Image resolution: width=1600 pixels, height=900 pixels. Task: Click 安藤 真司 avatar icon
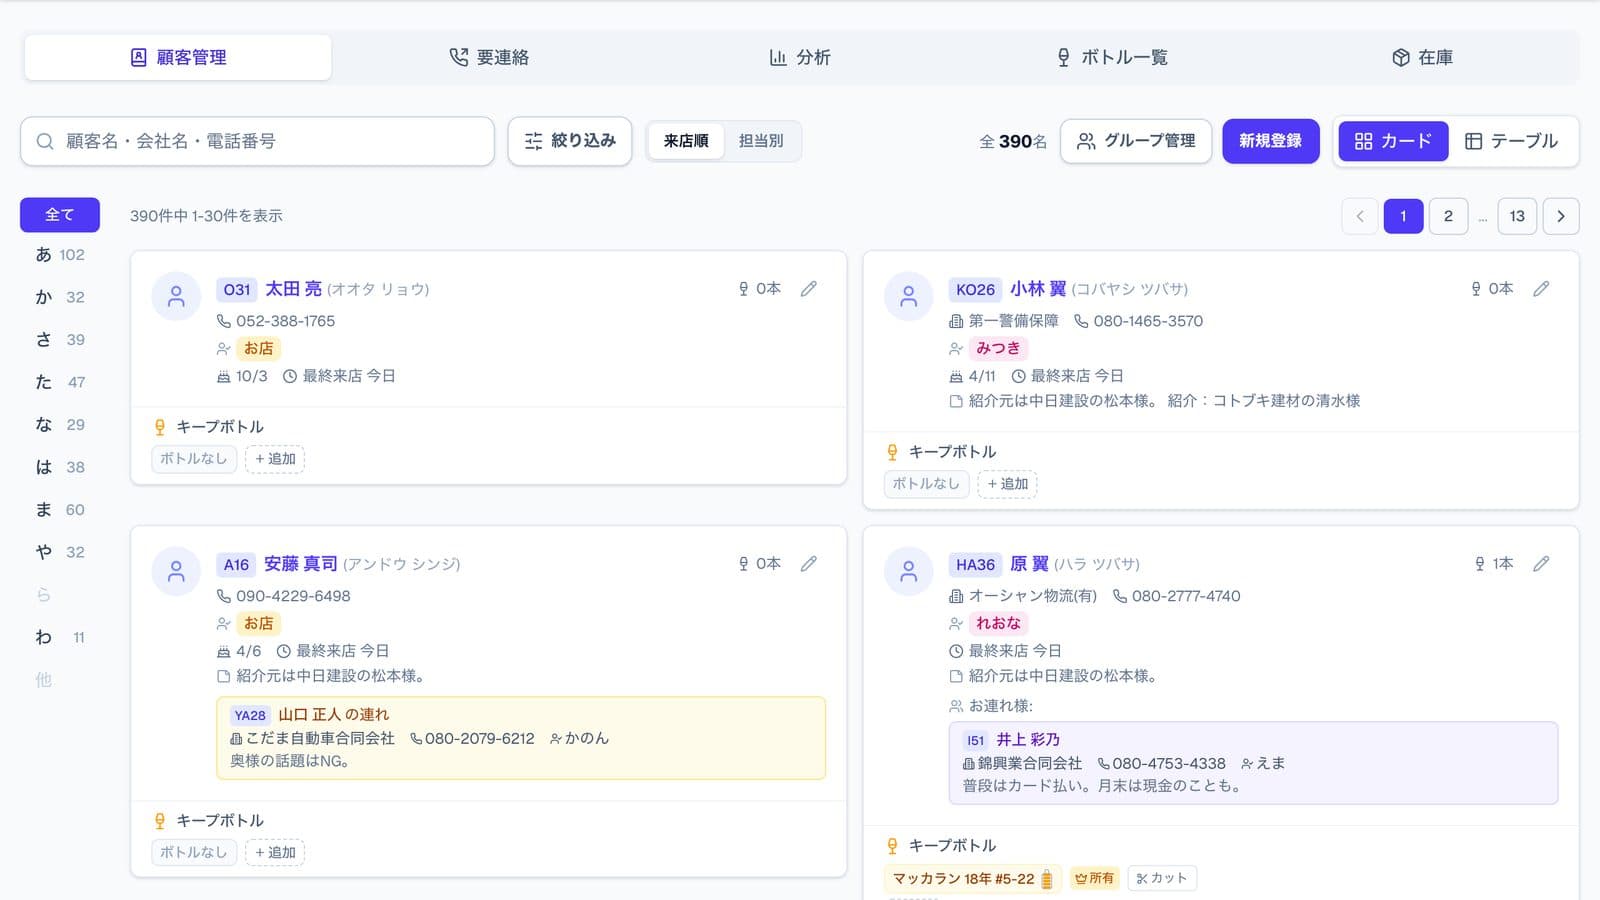click(x=176, y=571)
